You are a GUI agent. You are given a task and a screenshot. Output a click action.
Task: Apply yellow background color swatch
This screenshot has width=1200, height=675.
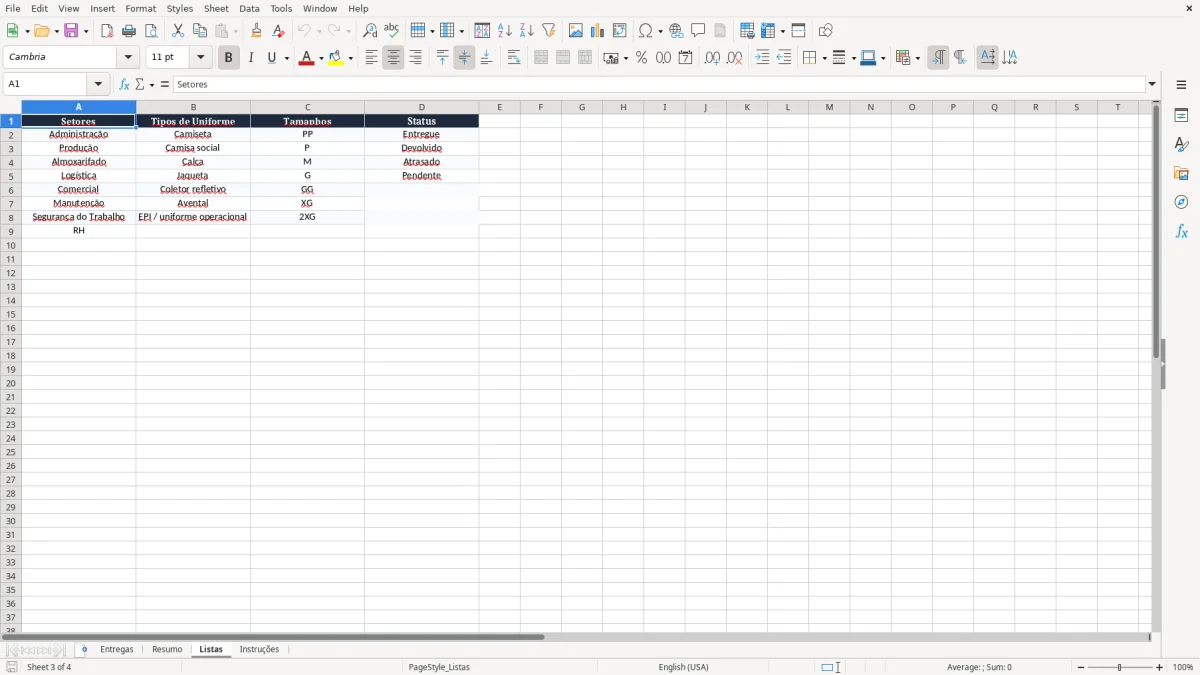[335, 58]
